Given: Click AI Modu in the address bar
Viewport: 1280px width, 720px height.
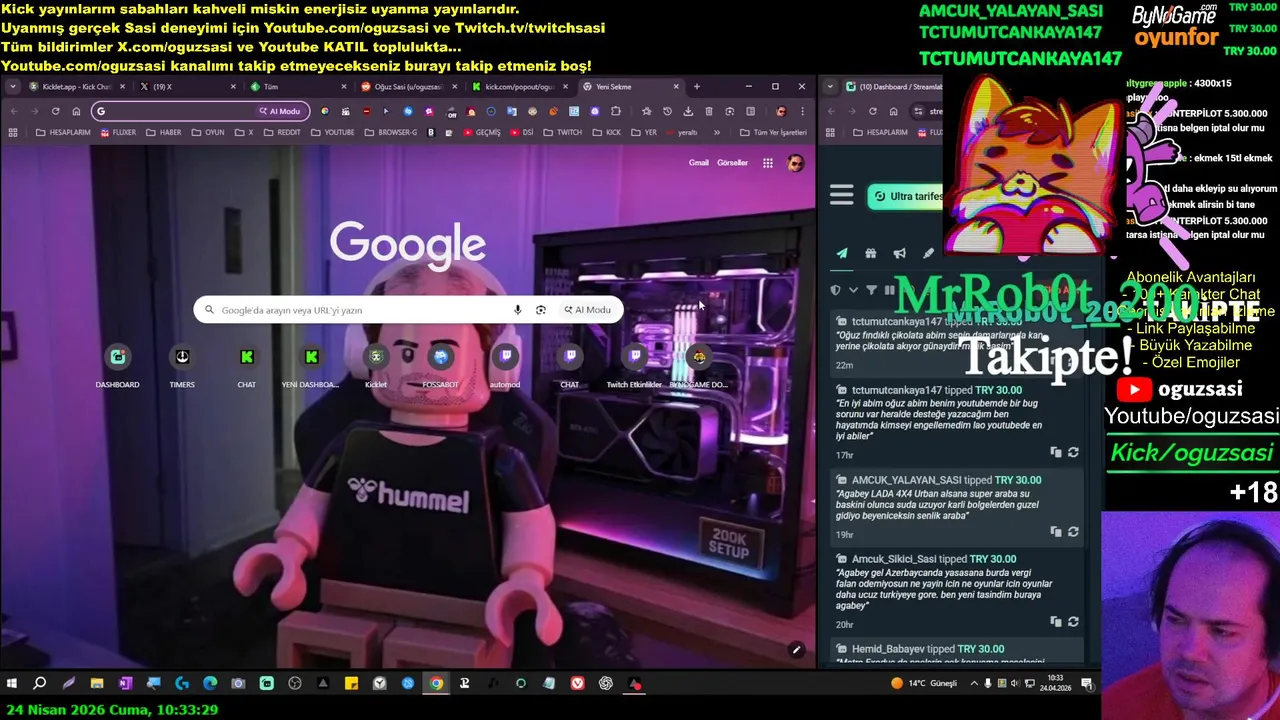Looking at the screenshot, I should coord(279,111).
